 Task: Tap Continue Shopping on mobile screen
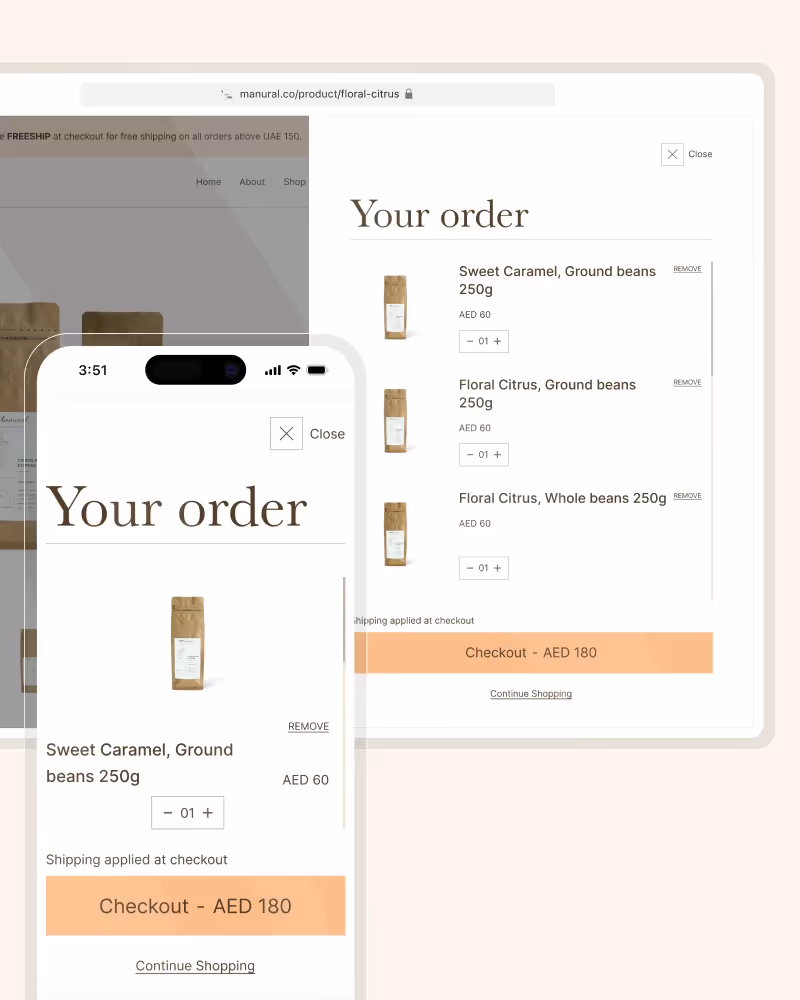coord(195,966)
